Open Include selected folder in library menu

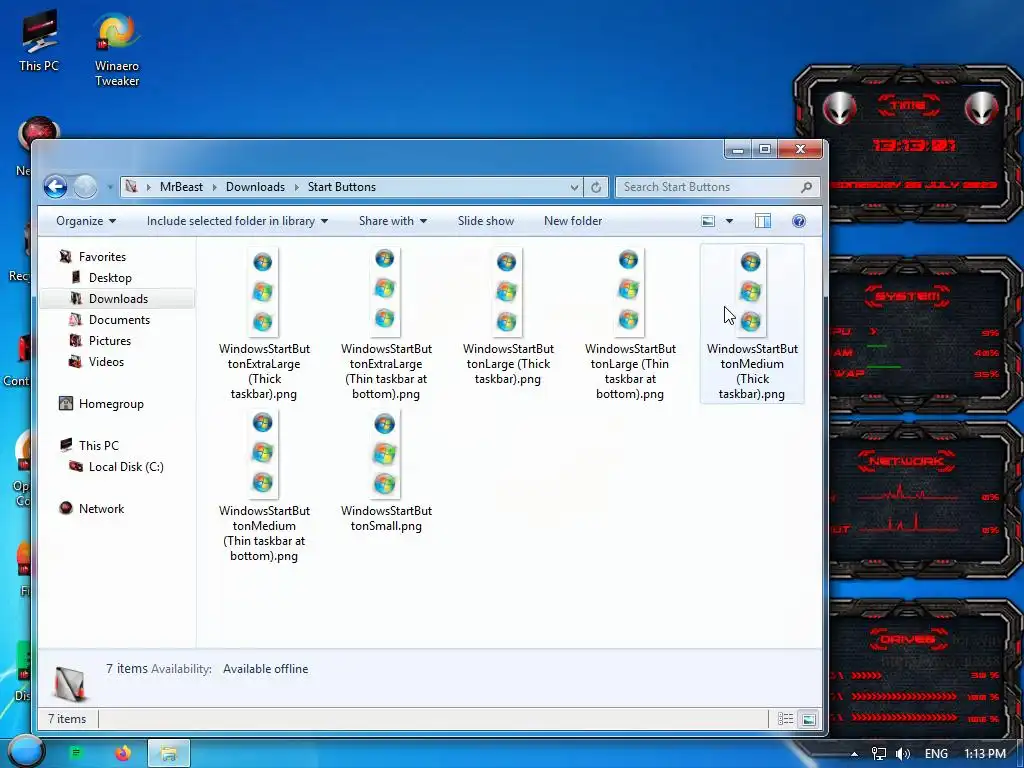[x=237, y=221]
